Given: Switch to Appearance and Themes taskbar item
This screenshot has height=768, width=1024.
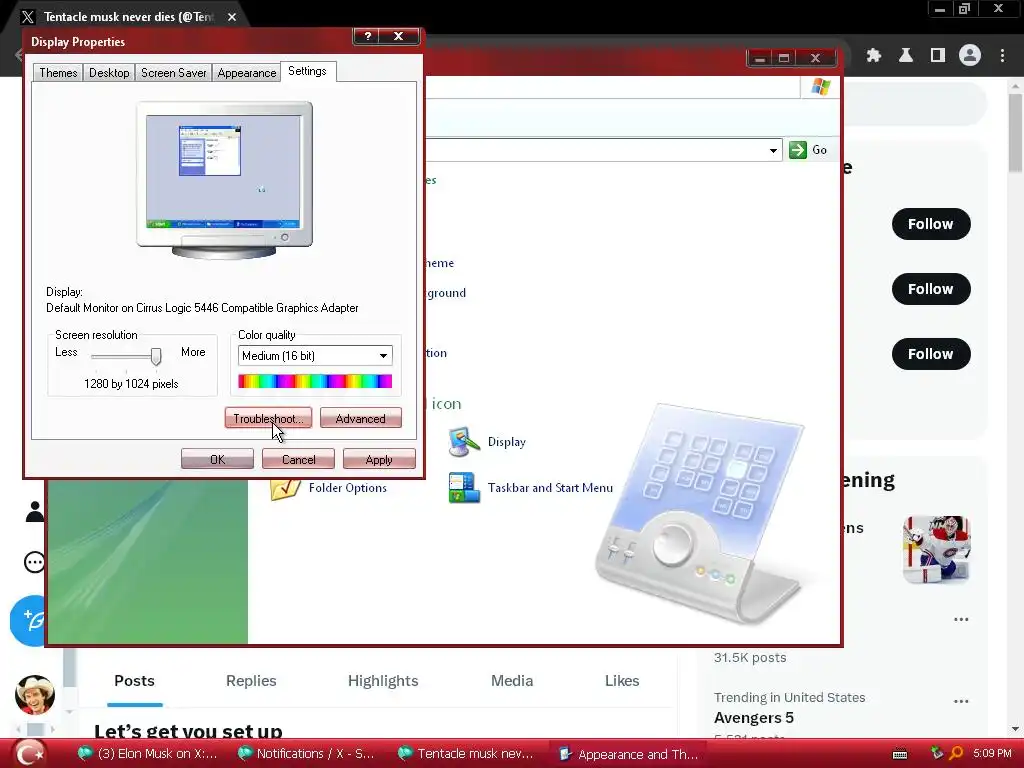Looking at the screenshot, I should (x=628, y=754).
